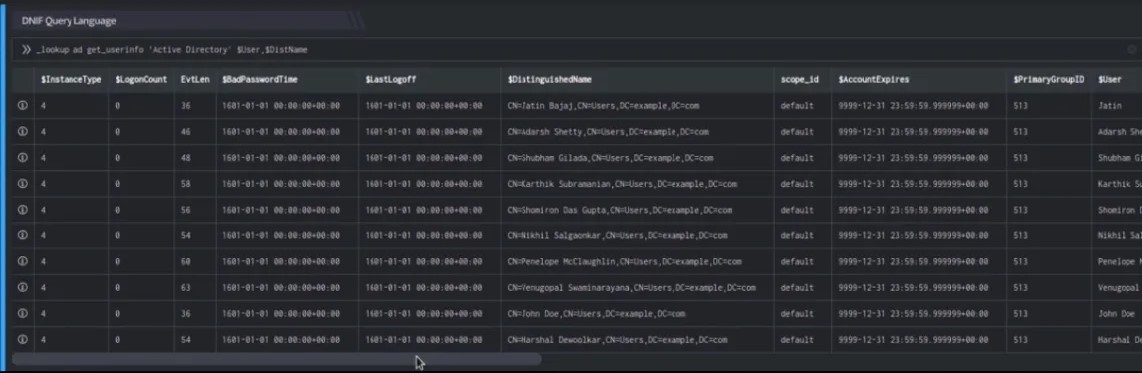
Task: Click $BadPasswordTime value in Jatin Bajaj row
Action: tap(281, 106)
